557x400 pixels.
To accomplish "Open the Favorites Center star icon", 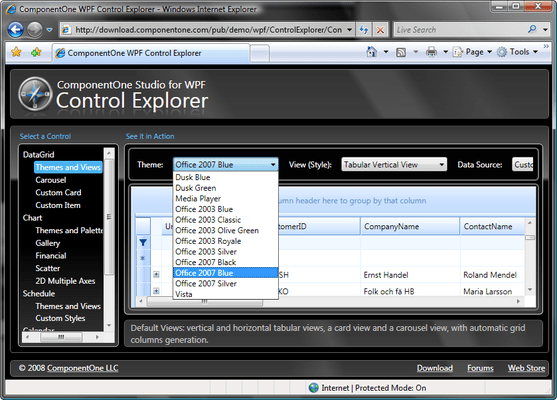I will pos(16,52).
